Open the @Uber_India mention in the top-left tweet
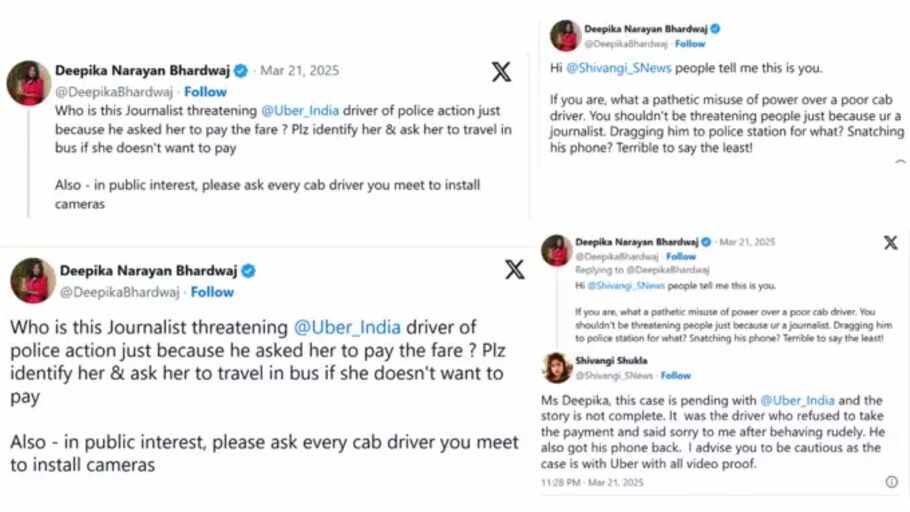This screenshot has height=512, width=910. (x=299, y=111)
